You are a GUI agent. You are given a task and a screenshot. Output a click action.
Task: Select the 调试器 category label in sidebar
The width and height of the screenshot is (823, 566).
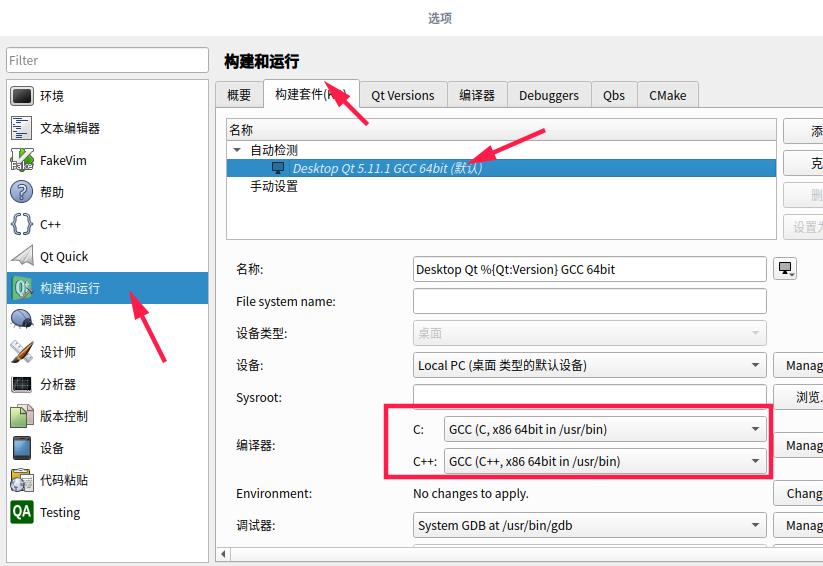coord(58,320)
